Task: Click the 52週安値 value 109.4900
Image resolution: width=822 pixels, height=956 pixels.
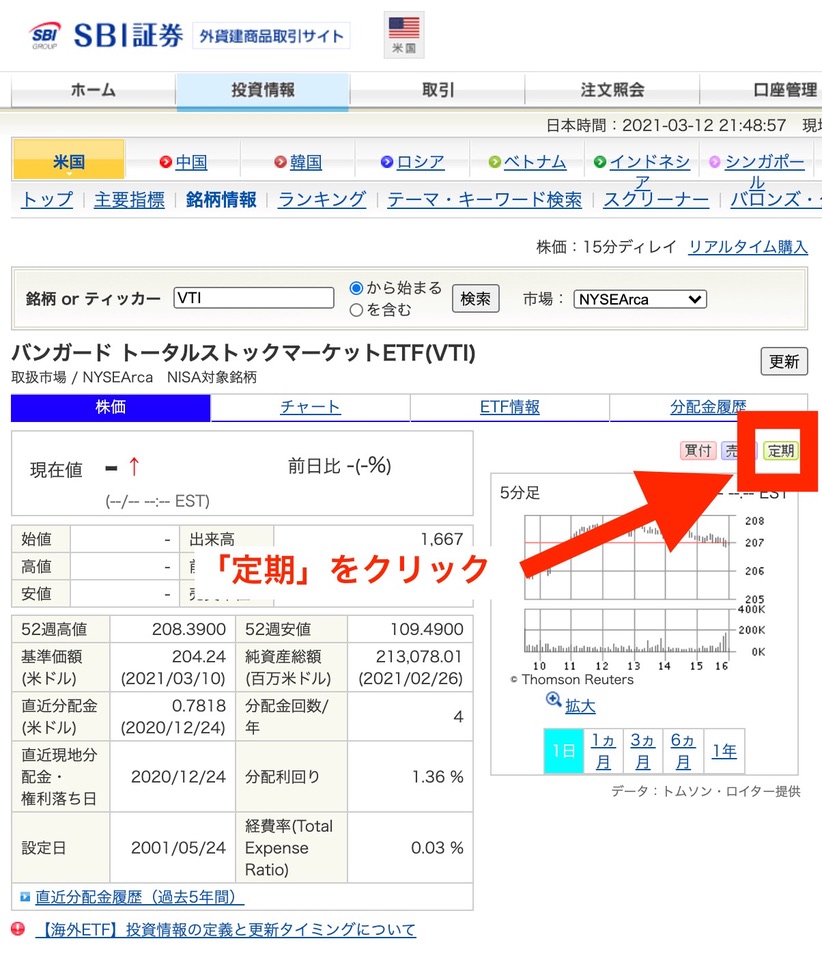Action: pos(427,629)
